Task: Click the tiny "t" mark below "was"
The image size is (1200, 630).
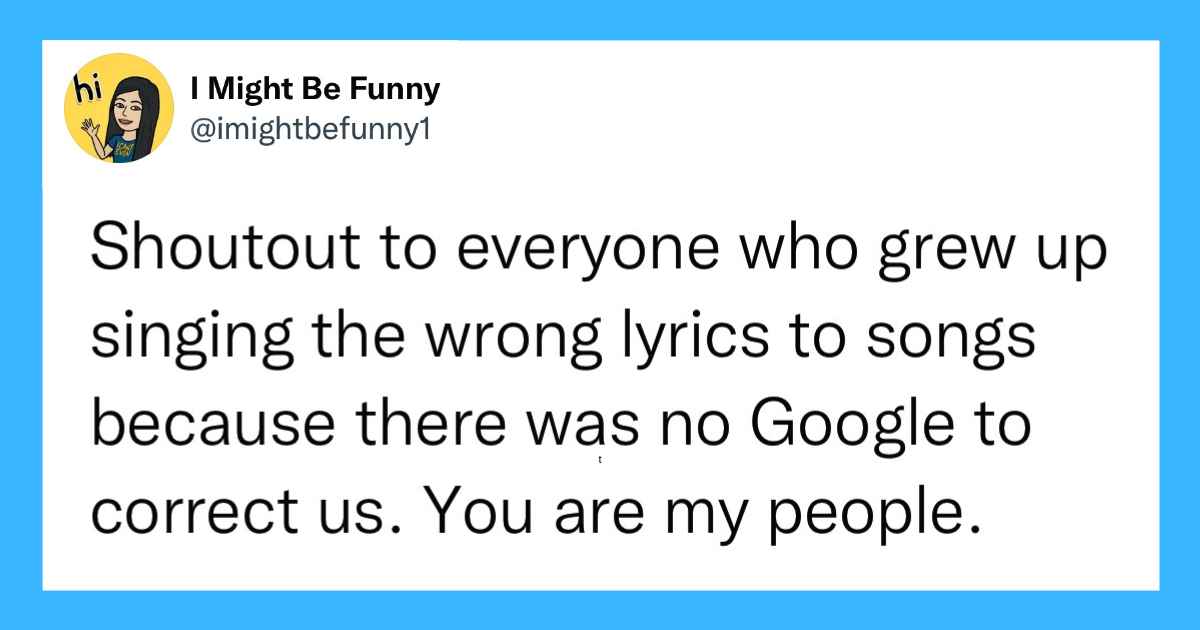Action: pos(597,462)
